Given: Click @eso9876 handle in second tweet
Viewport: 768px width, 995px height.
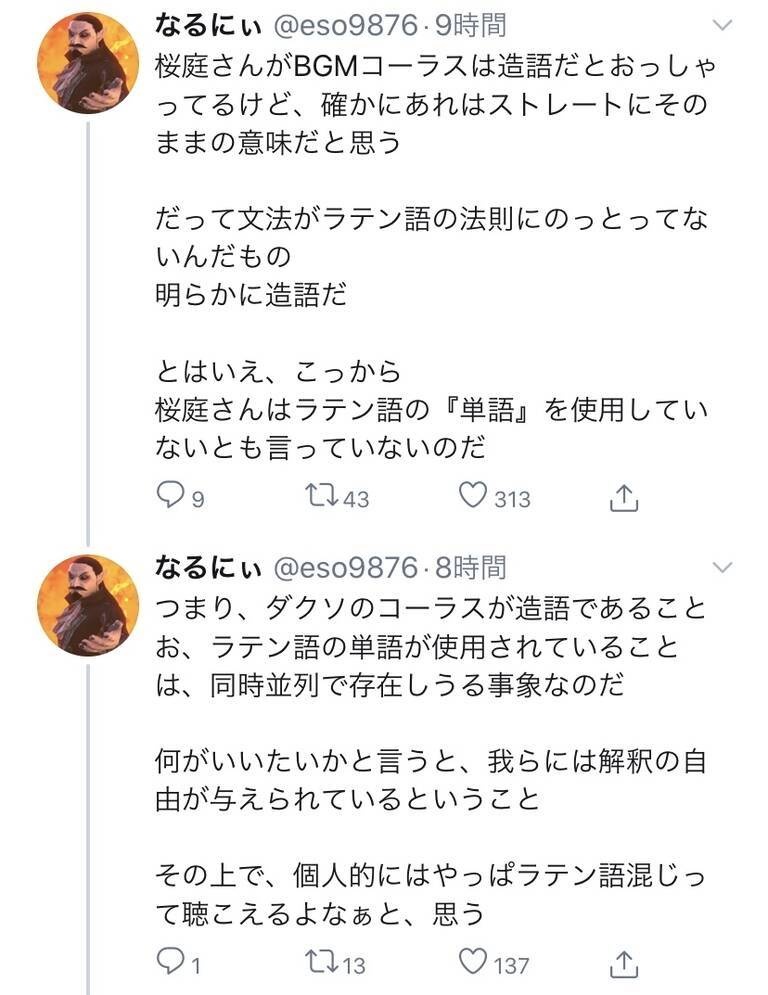Looking at the screenshot, I should 345,568.
